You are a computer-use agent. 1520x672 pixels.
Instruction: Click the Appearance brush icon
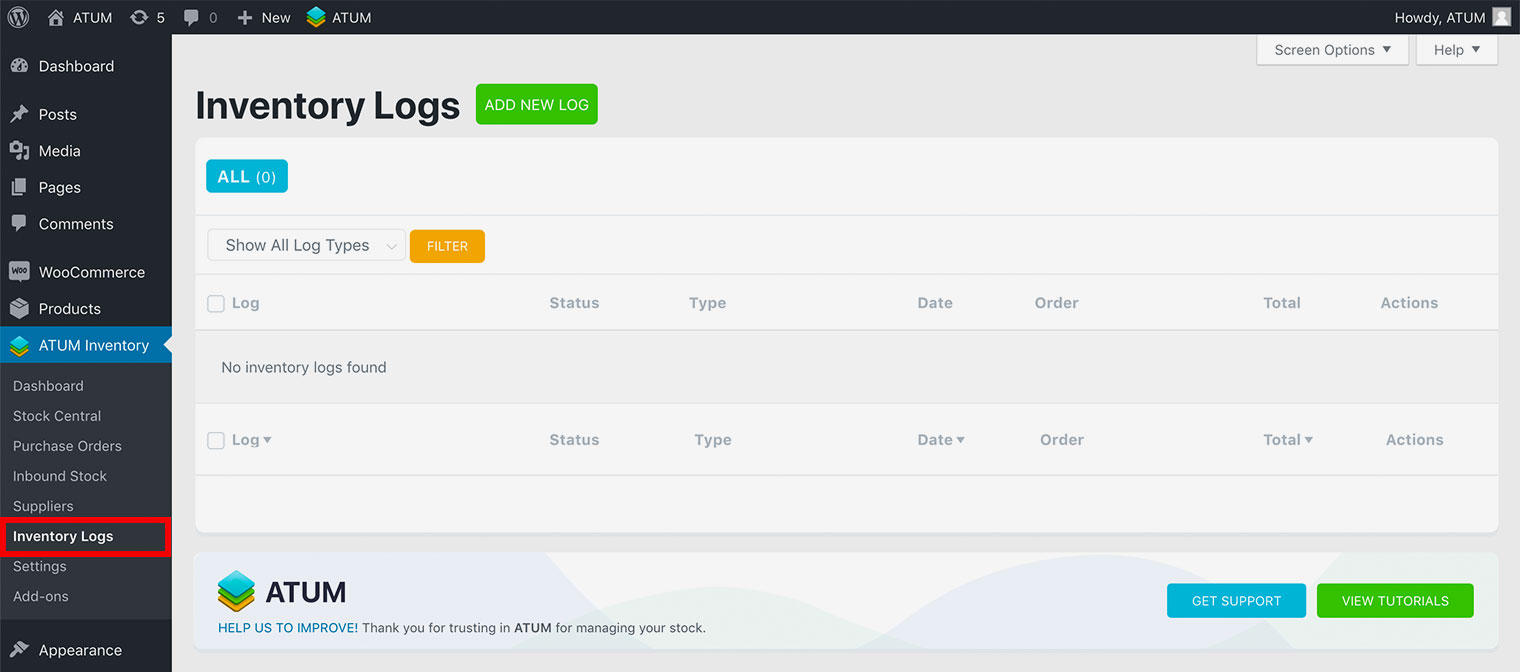click(19, 650)
